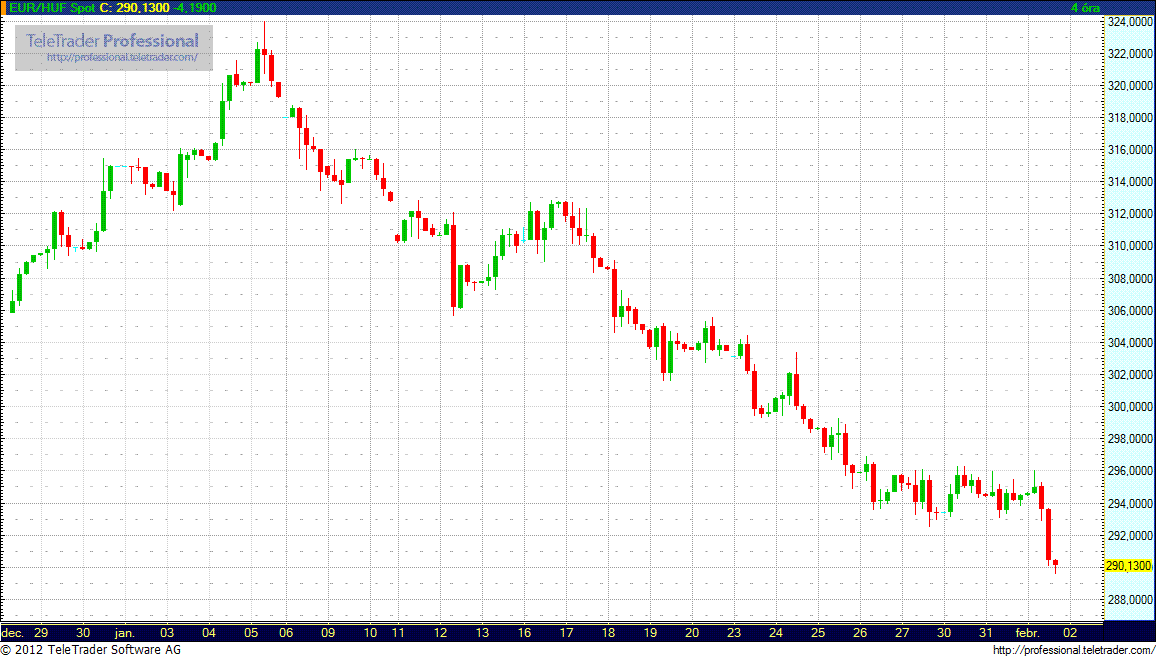
Task: Click date 17 on the time axis
Action: (565, 633)
